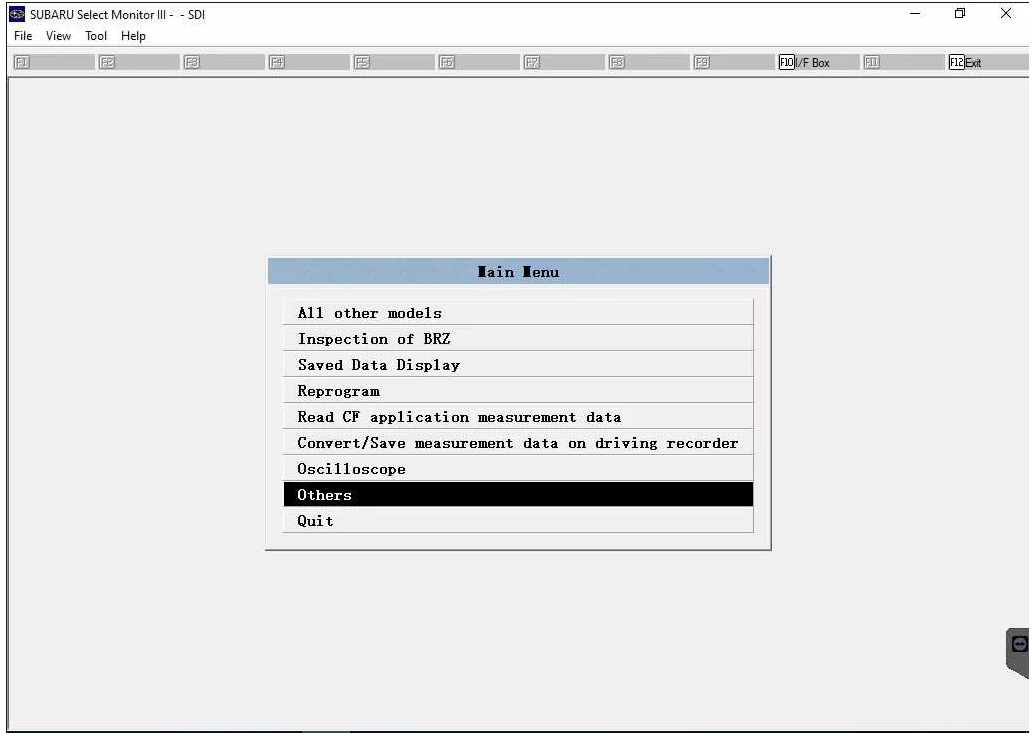1032x736 pixels.
Task: Choose Quit in Main Menu
Action: [x=518, y=521]
